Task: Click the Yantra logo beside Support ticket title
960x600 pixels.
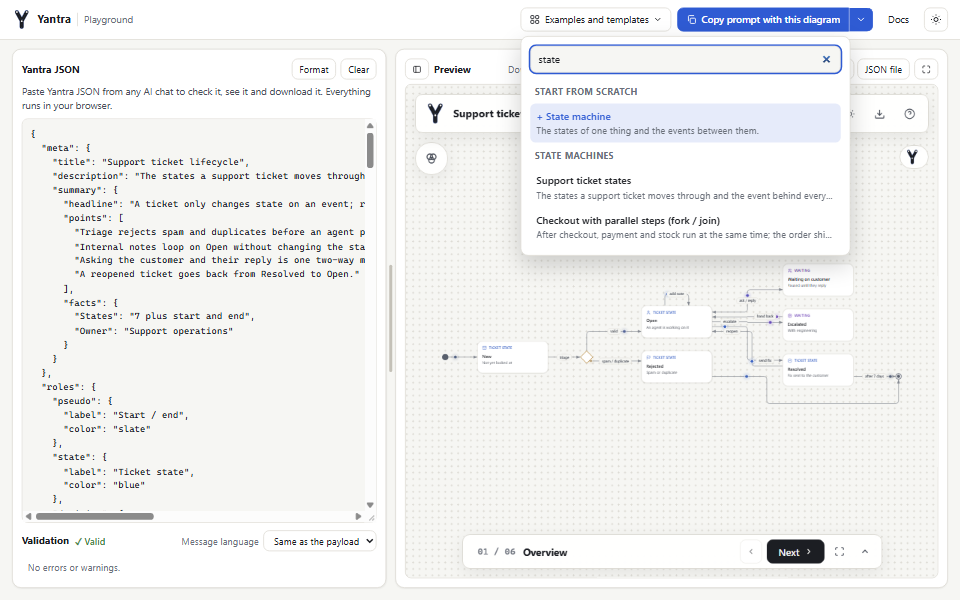Action: tap(435, 114)
